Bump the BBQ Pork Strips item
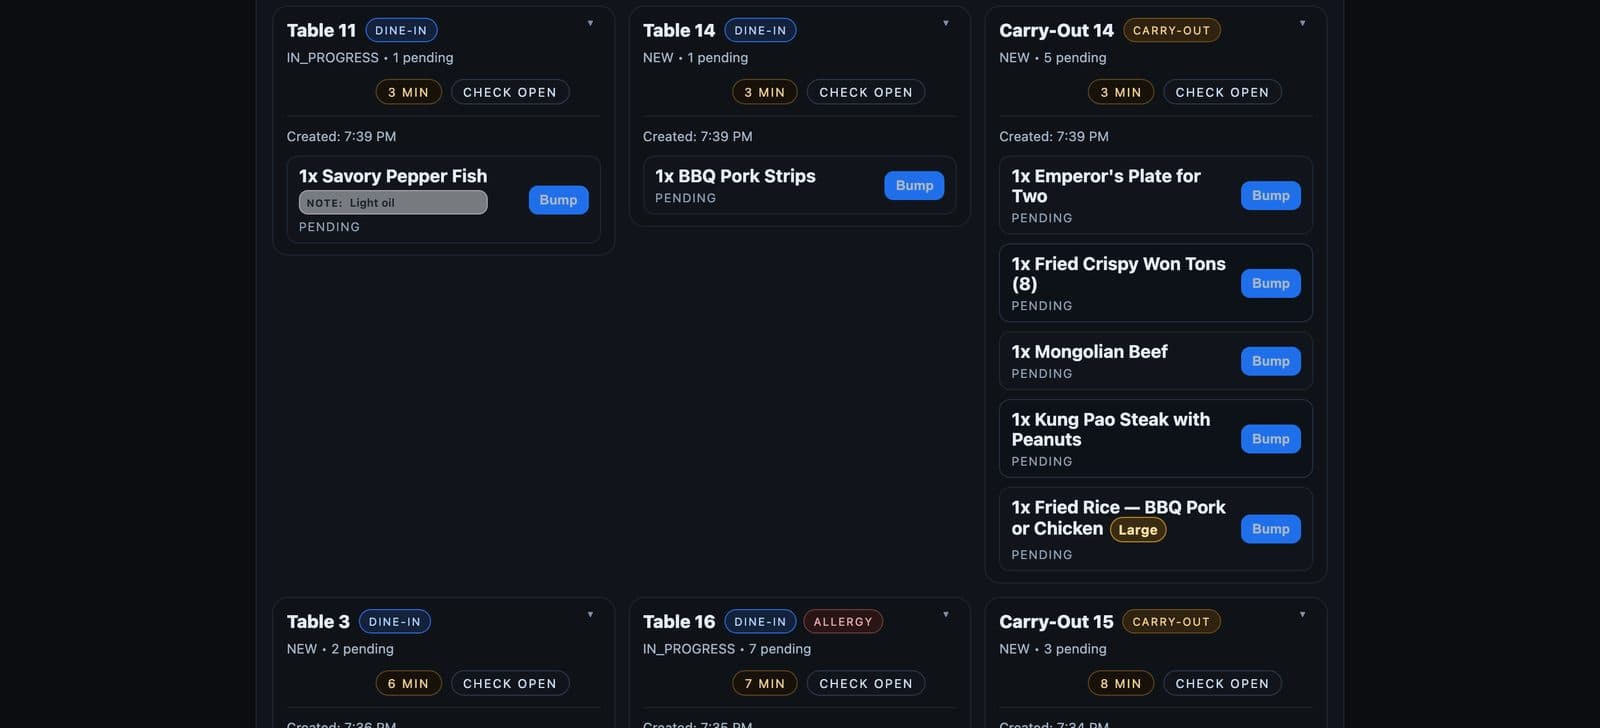 [x=914, y=185]
